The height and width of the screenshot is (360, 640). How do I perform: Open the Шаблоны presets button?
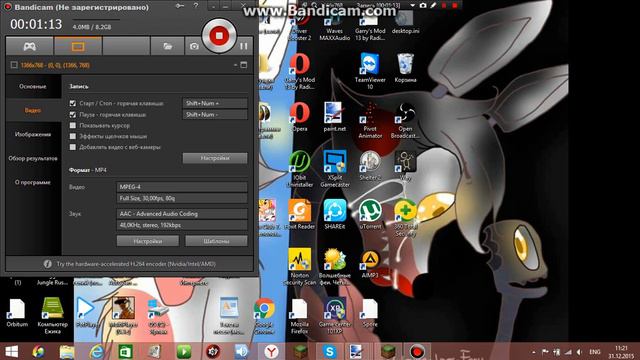(216, 241)
